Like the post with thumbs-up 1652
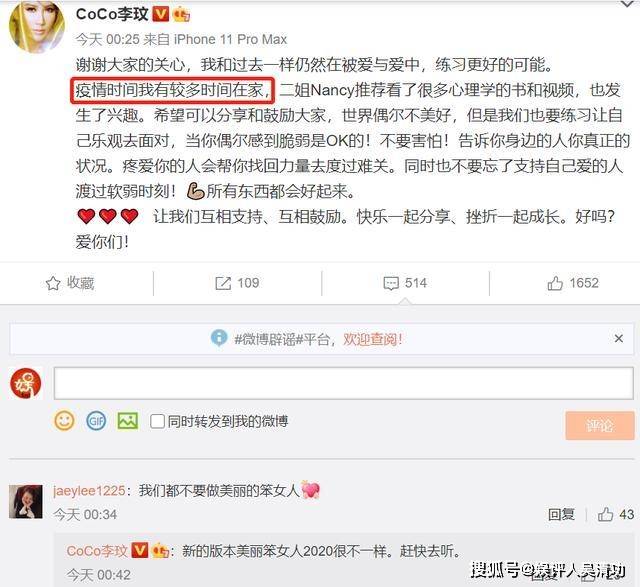Screen dimensions: 640x587 pyautogui.click(x=555, y=283)
